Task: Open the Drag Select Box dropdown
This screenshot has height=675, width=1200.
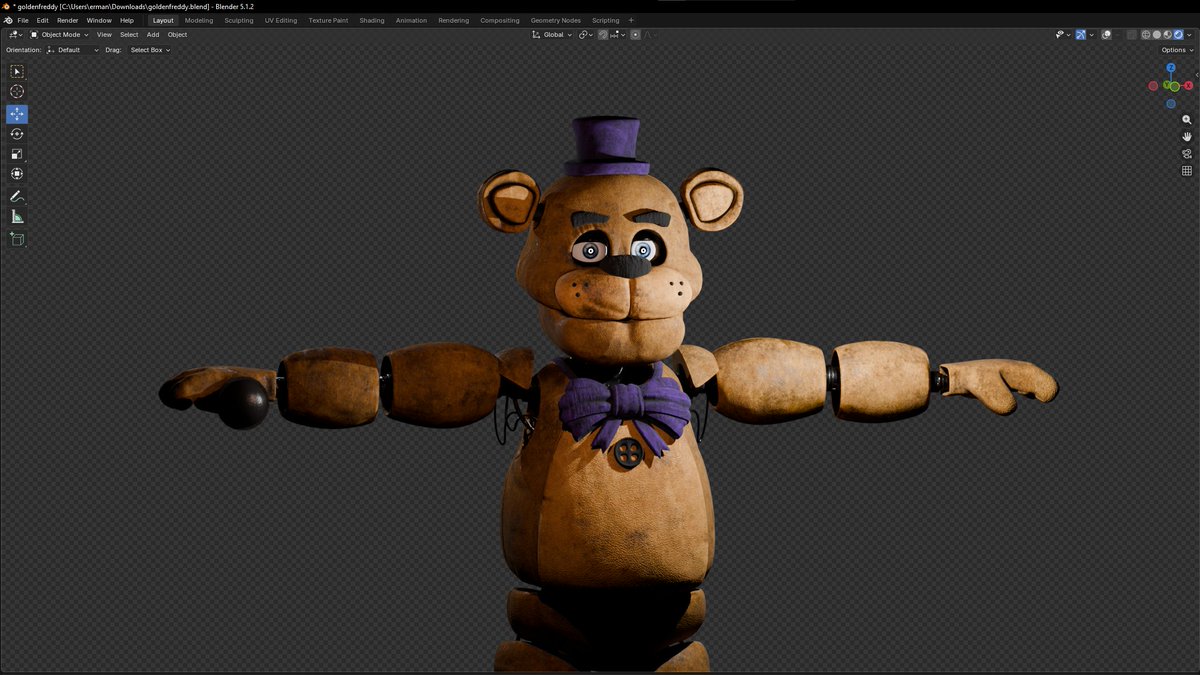Action: (x=149, y=50)
